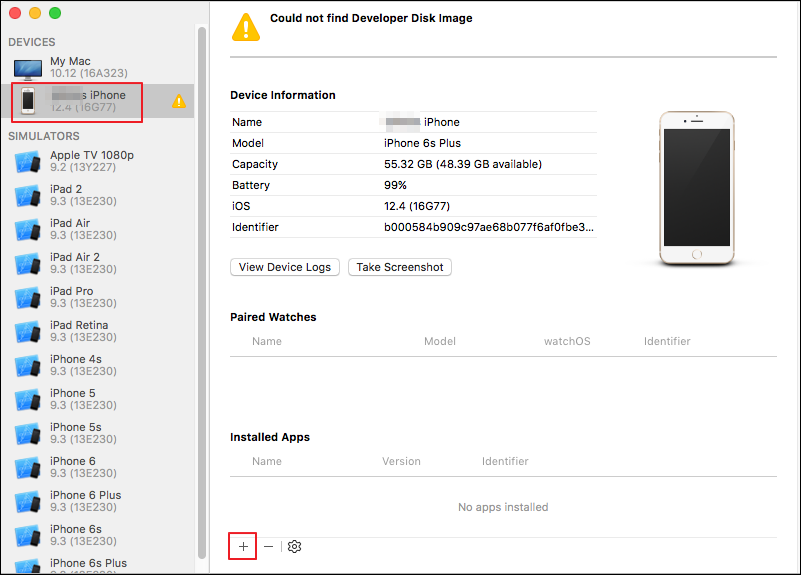The height and width of the screenshot is (575, 801).
Task: Click the connected iPhone device icon in sidebar
Action: click(28, 101)
